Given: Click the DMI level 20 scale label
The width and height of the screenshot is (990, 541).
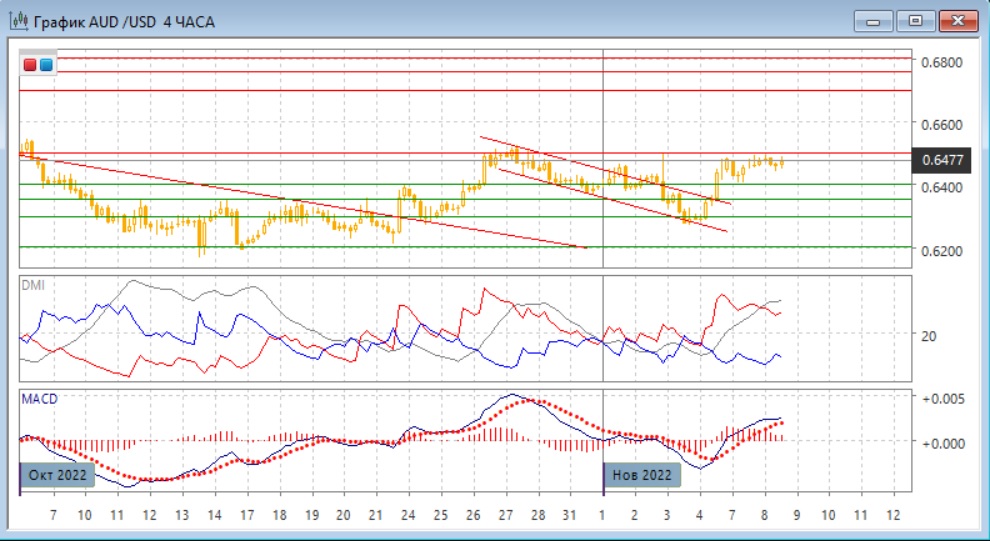Looking at the screenshot, I should pos(928,336).
